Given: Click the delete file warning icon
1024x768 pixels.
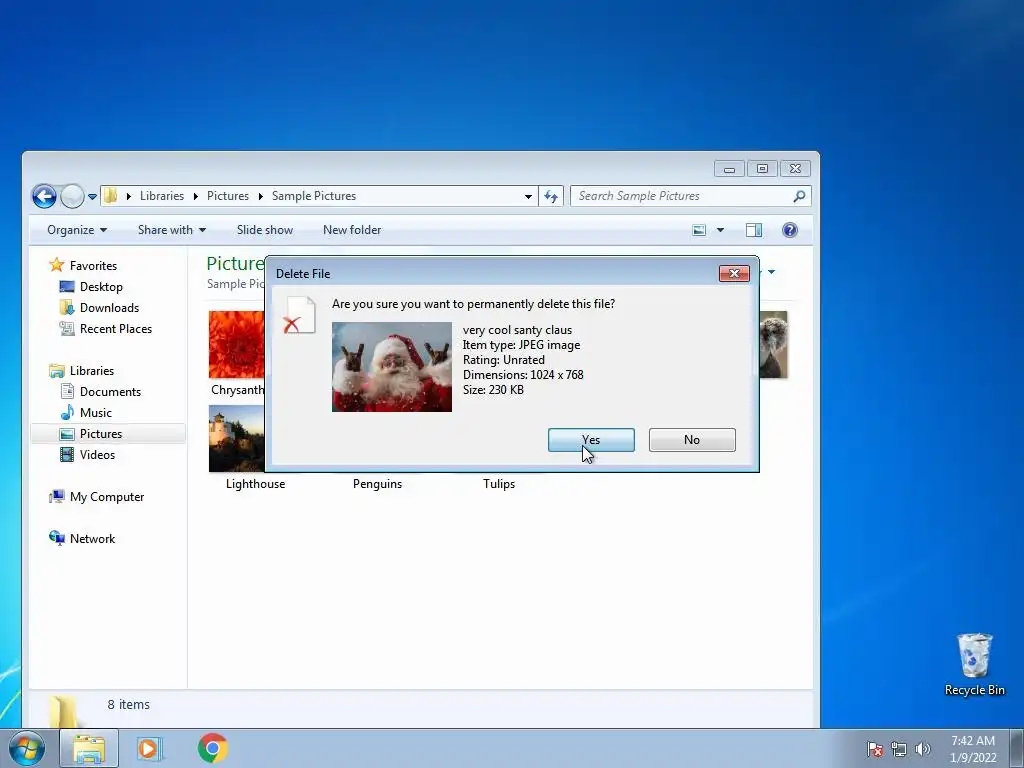Looking at the screenshot, I should [299, 315].
